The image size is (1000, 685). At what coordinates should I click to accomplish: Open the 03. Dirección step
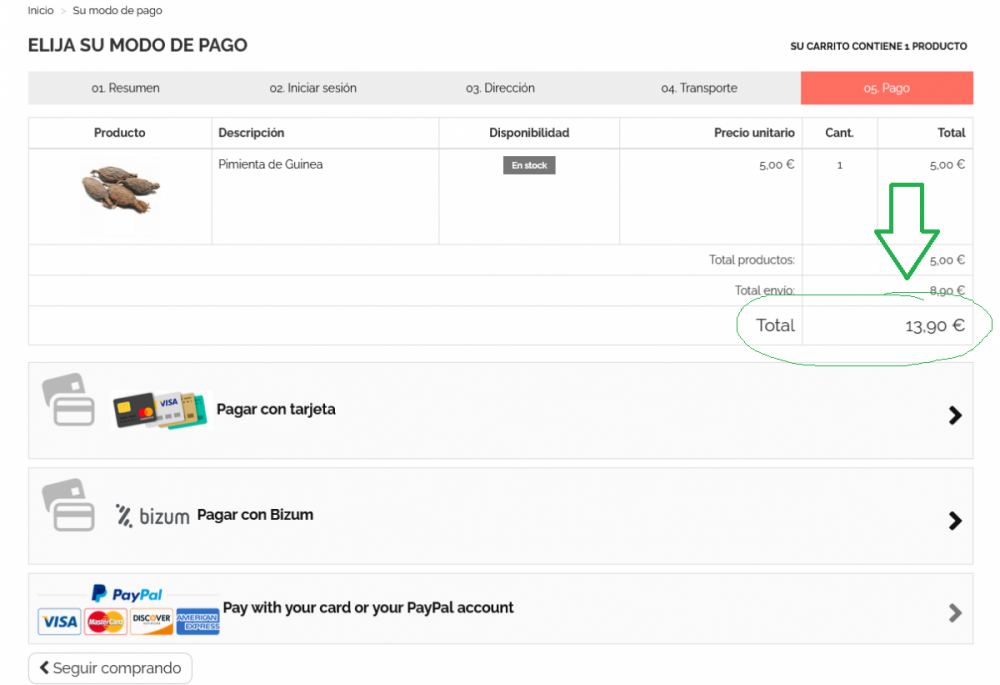pyautogui.click(x=500, y=88)
